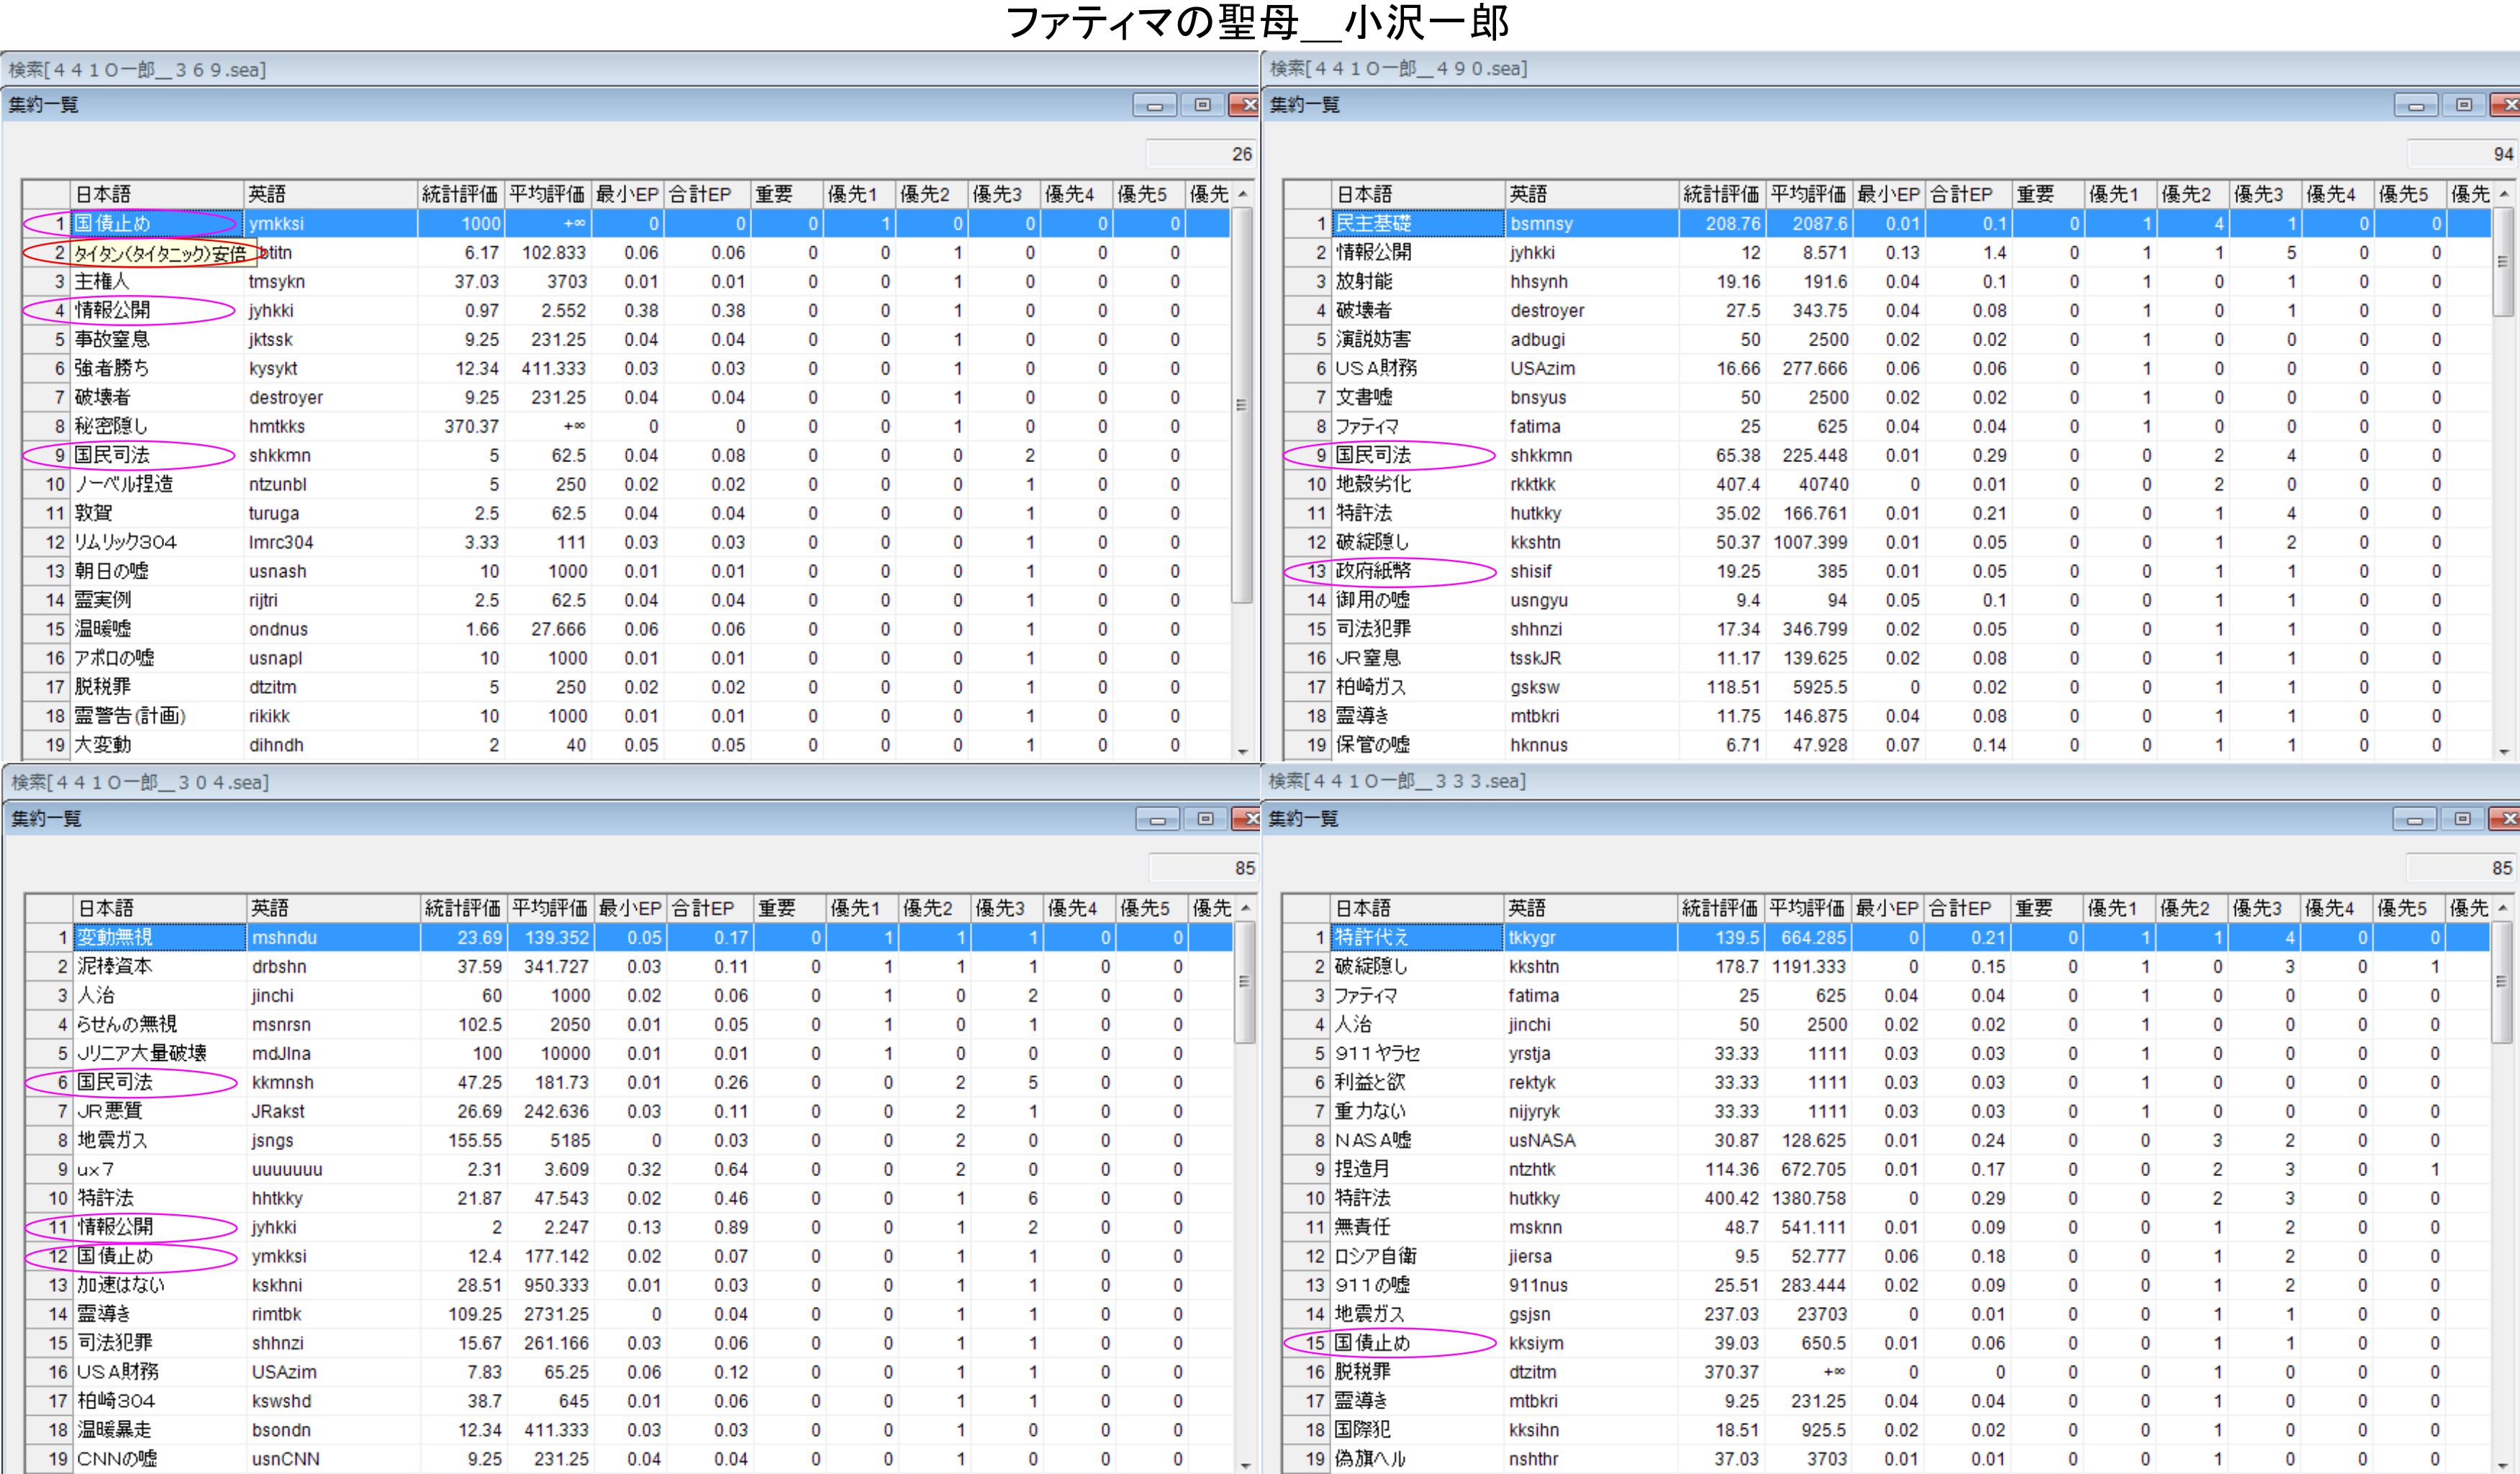This screenshot has width=2520, height=1474.
Task: Click scroll-down arrow in 490.sea table
Action: click(x=2504, y=751)
